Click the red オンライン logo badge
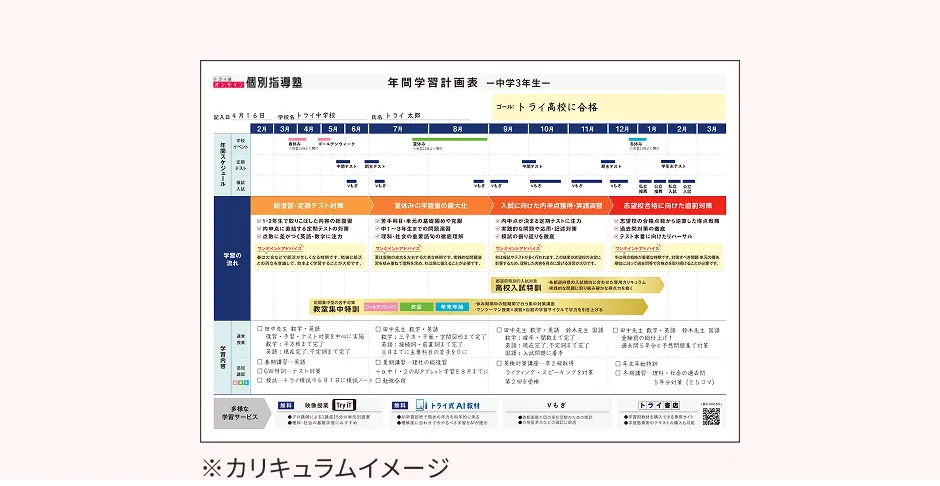Image resolution: width=940 pixels, height=486 pixels. [x=228, y=85]
